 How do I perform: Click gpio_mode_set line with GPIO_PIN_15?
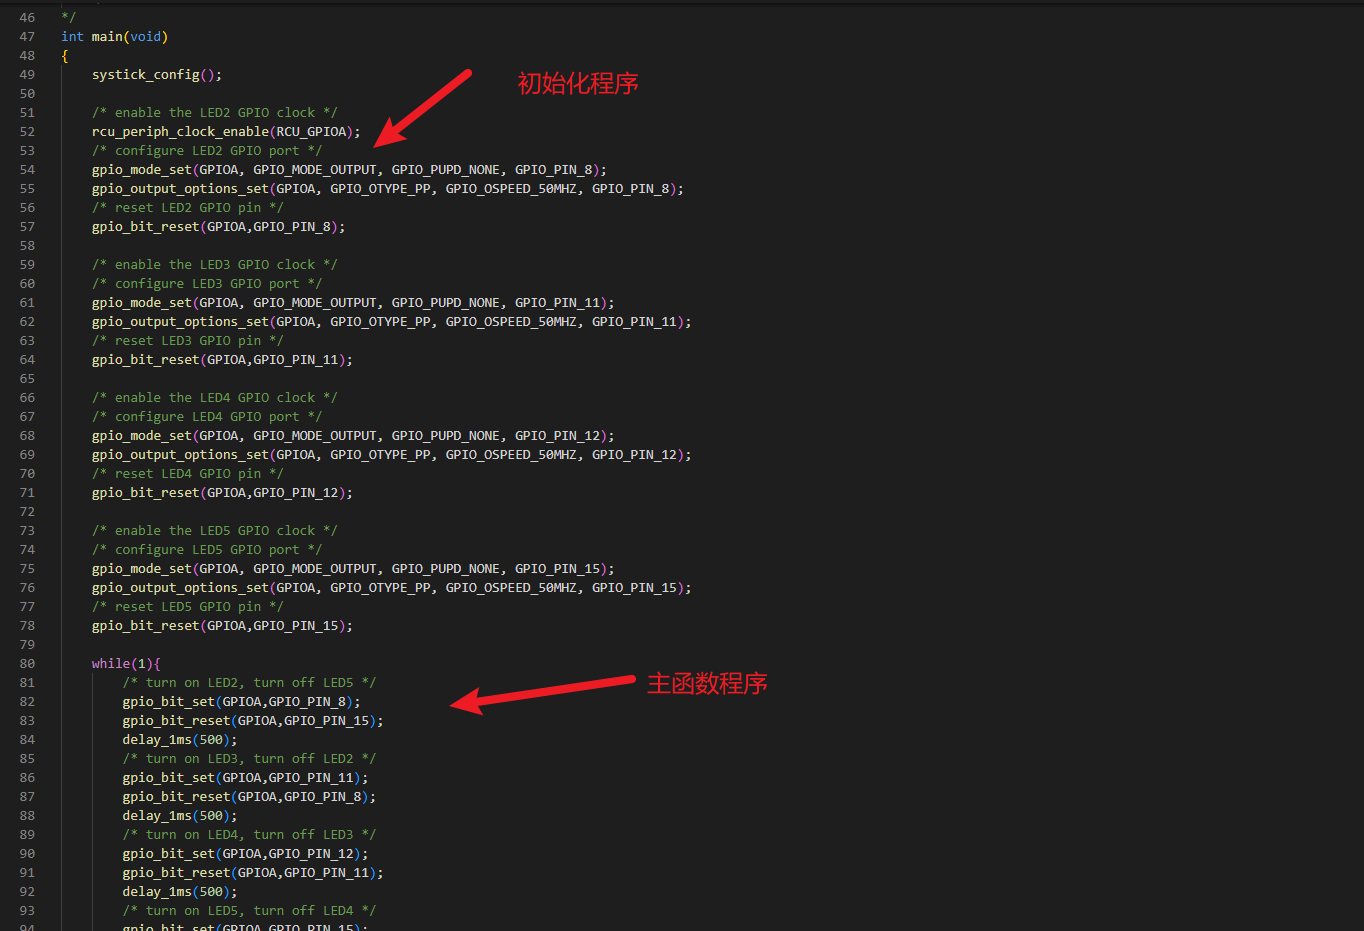[353, 569]
